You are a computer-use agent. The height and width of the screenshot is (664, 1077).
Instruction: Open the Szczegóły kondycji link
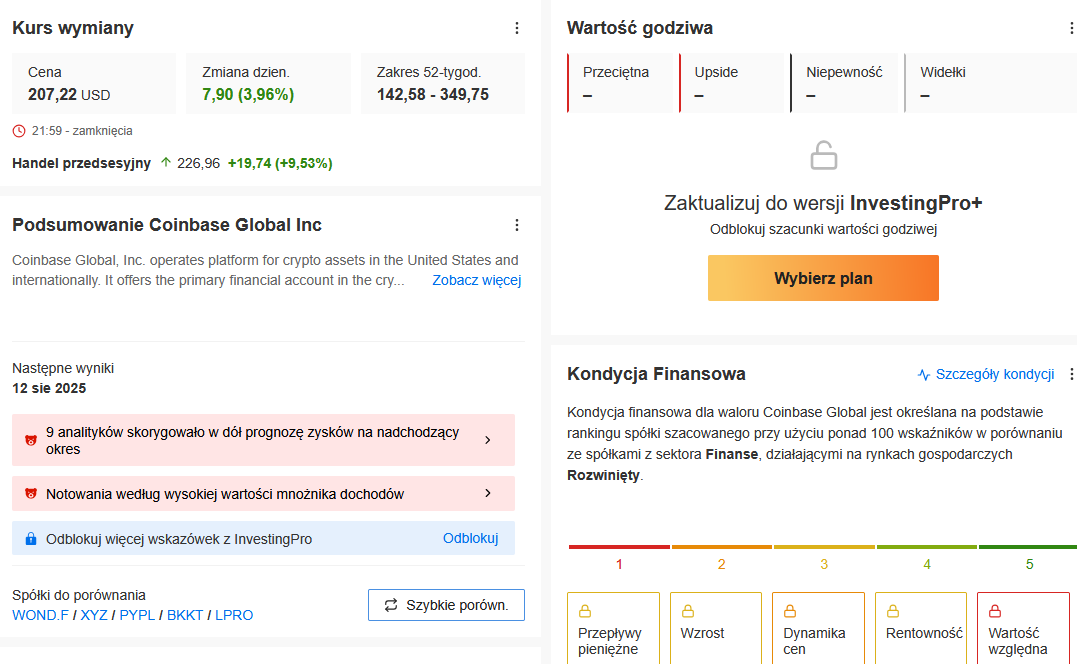(x=986, y=374)
